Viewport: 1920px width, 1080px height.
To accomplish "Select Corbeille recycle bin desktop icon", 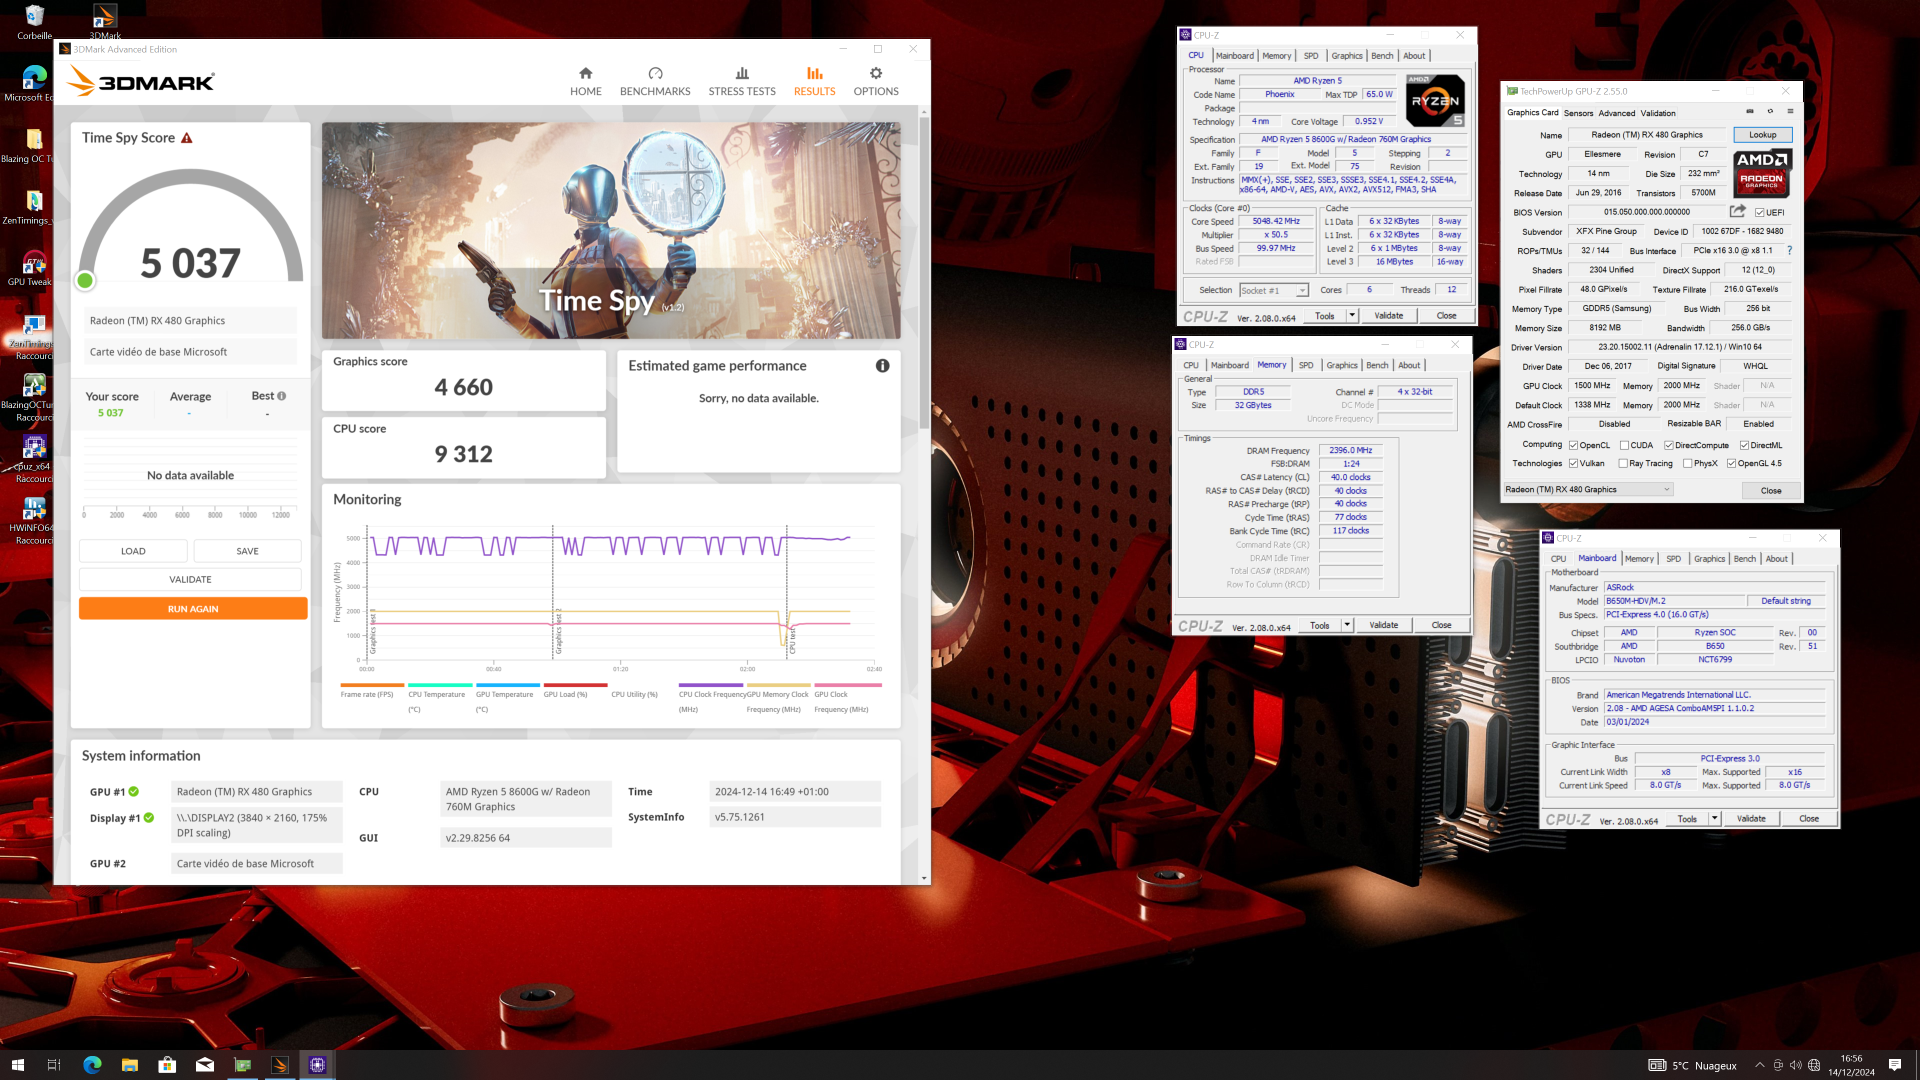I will [x=34, y=22].
